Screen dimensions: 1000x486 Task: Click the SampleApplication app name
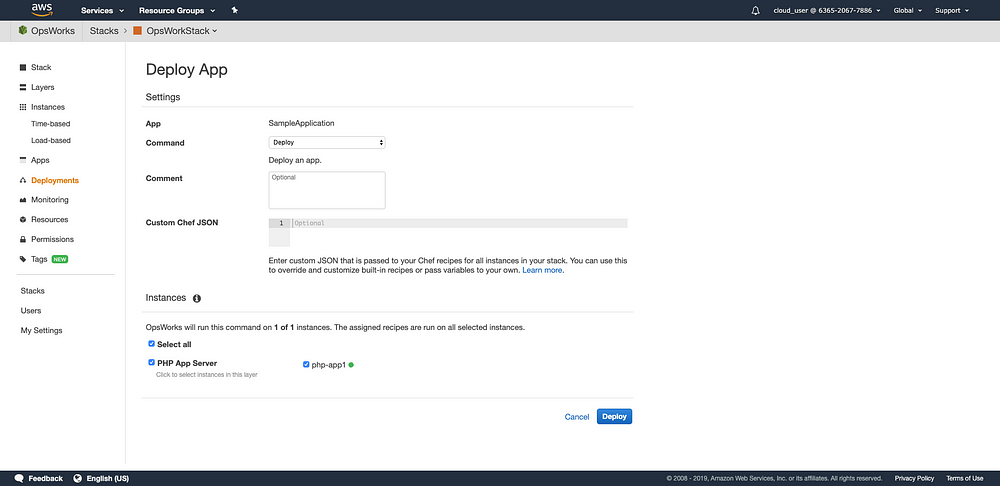click(302, 123)
